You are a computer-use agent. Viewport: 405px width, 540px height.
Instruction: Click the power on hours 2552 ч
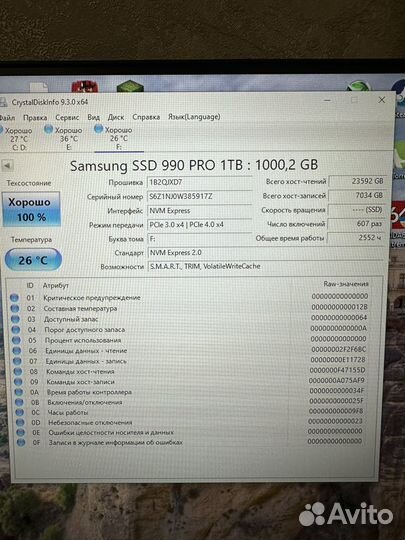coord(355,238)
